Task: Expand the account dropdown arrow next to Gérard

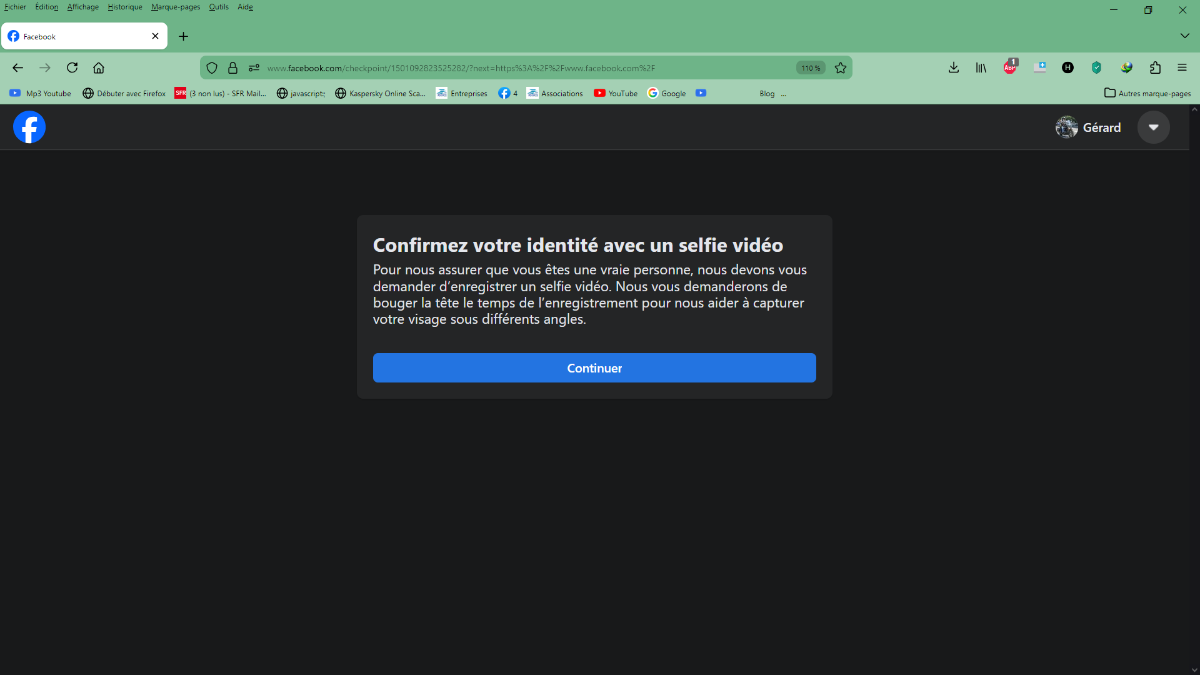Action: pos(1154,127)
